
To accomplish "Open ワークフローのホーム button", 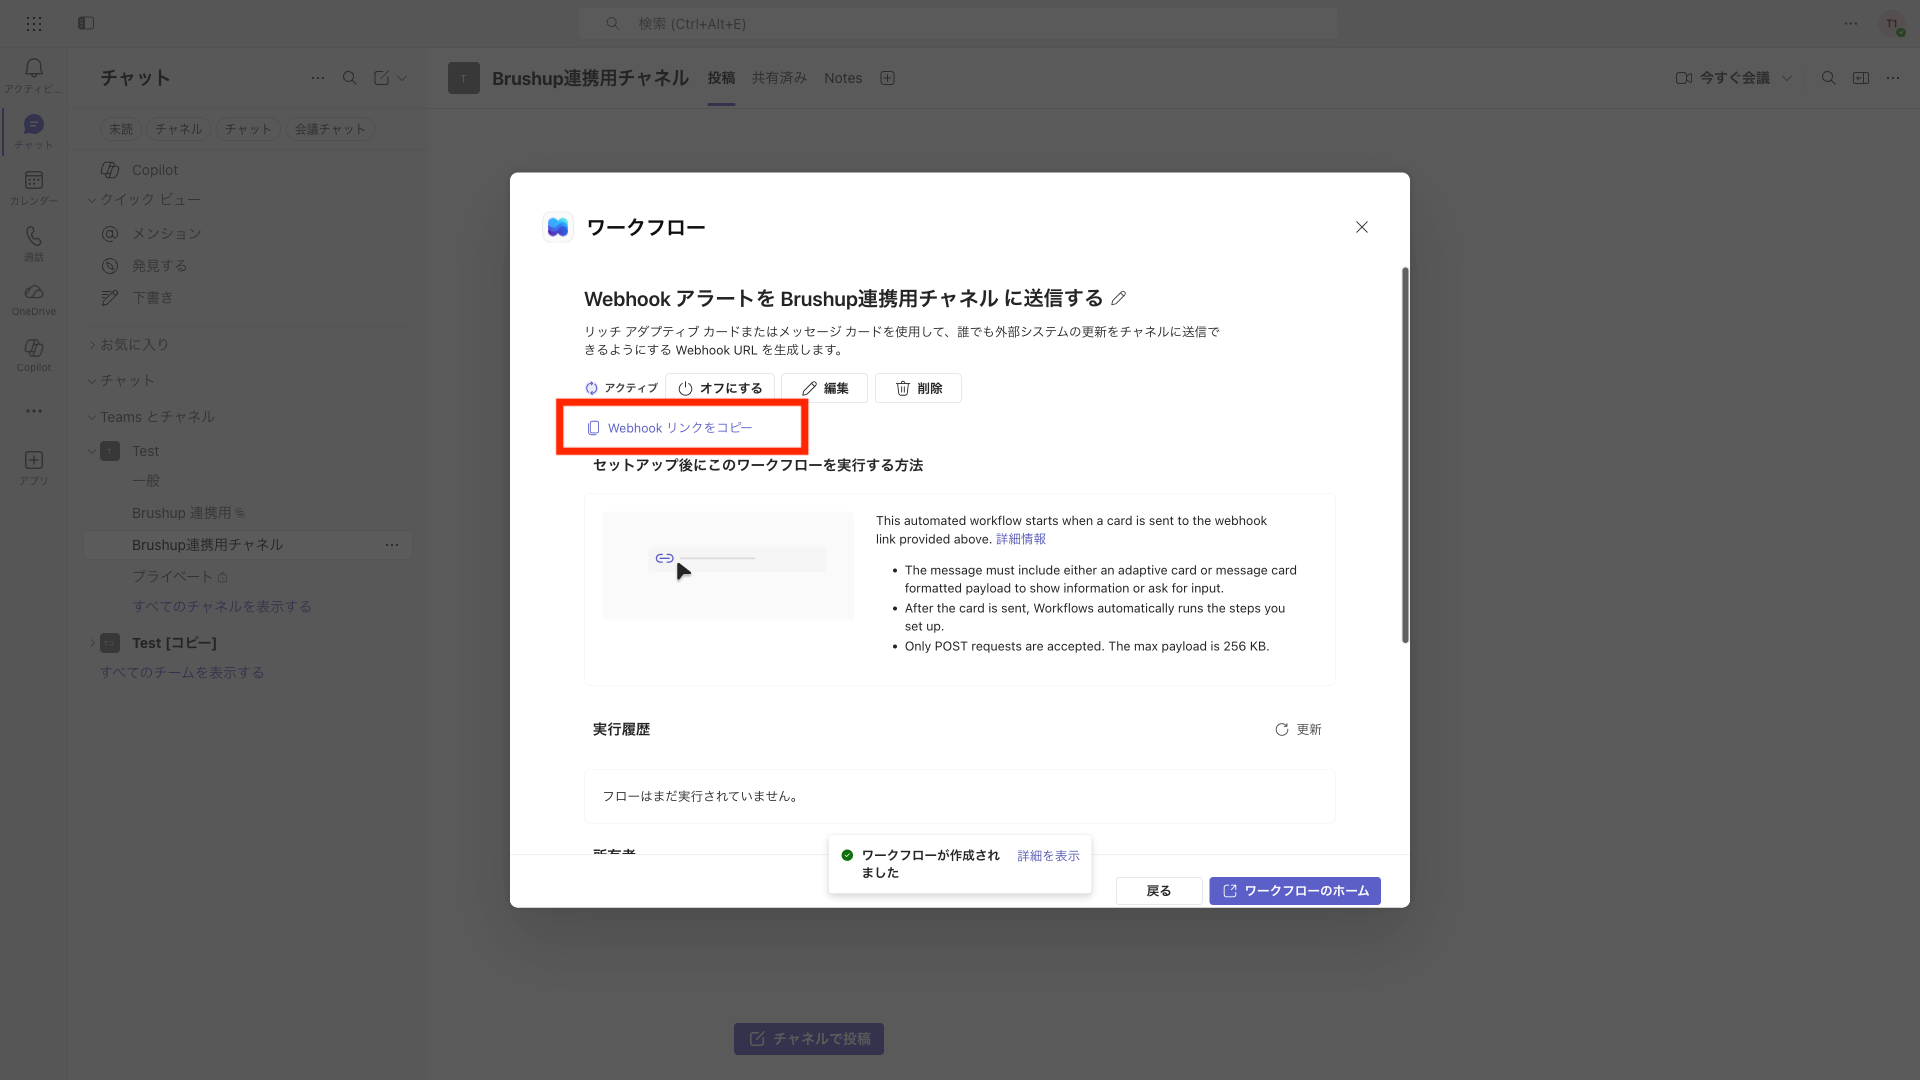I will (x=1295, y=891).
